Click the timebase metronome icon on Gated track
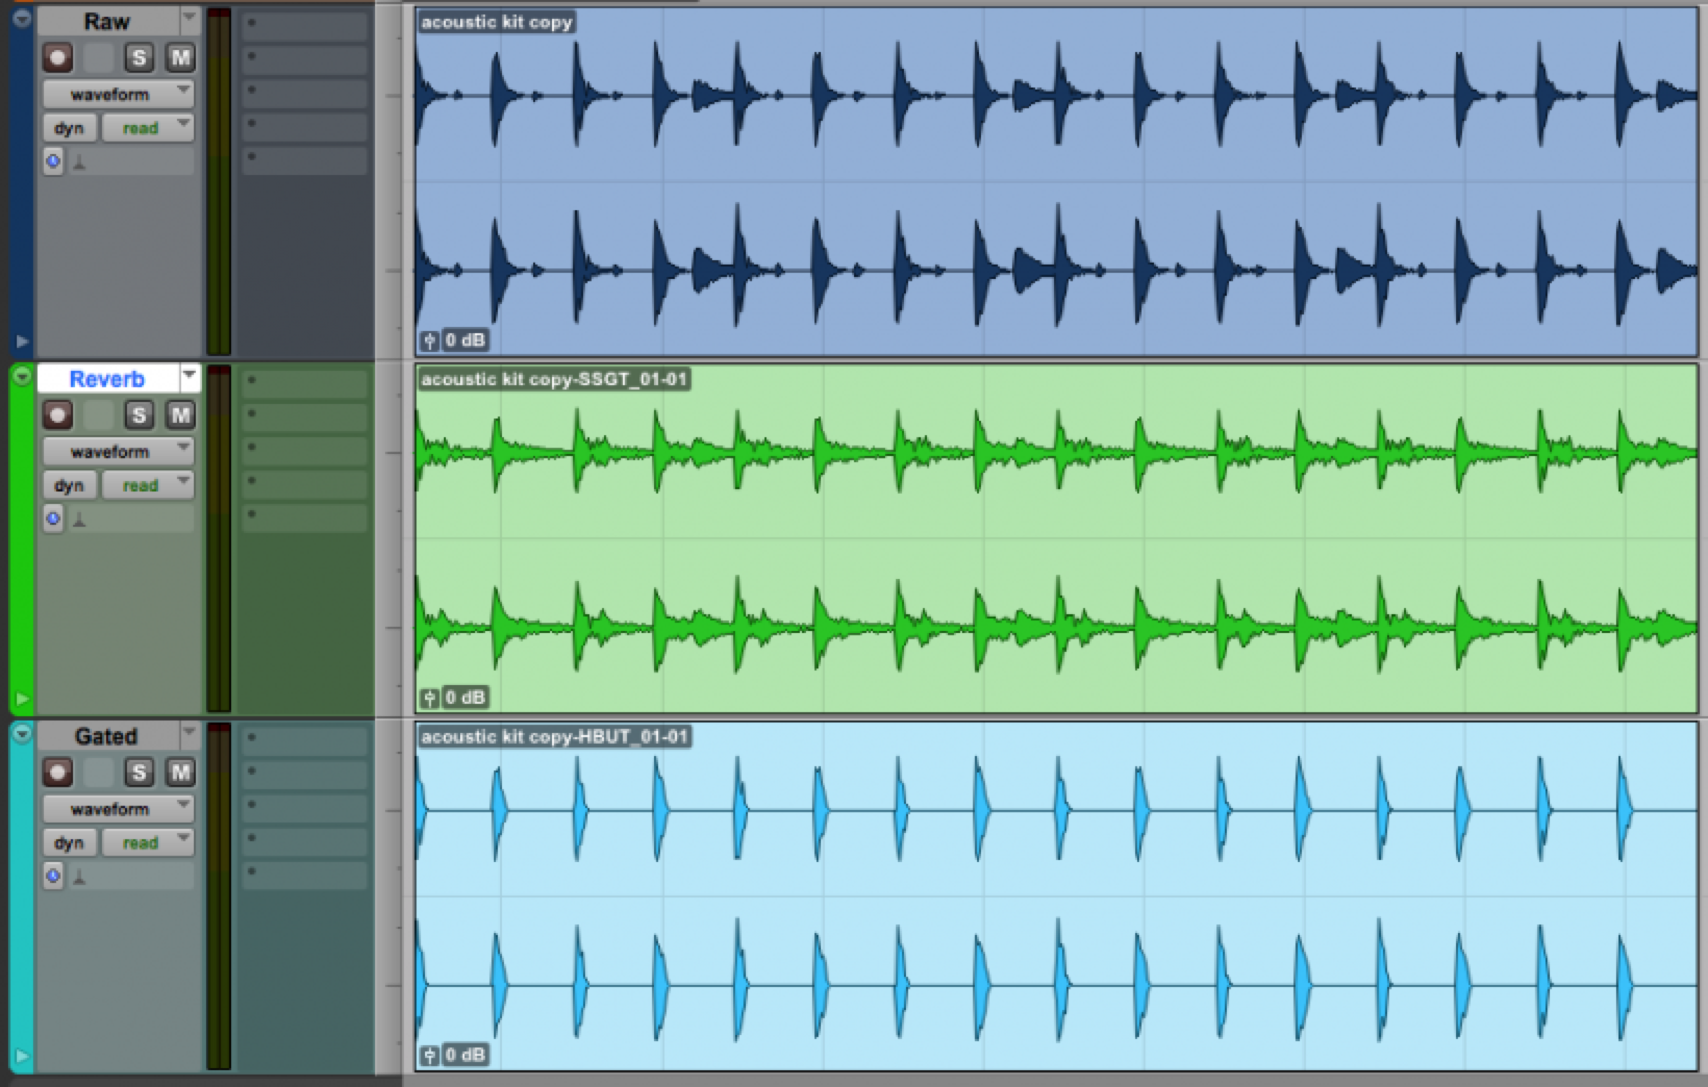This screenshot has height=1087, width=1708. [79, 876]
